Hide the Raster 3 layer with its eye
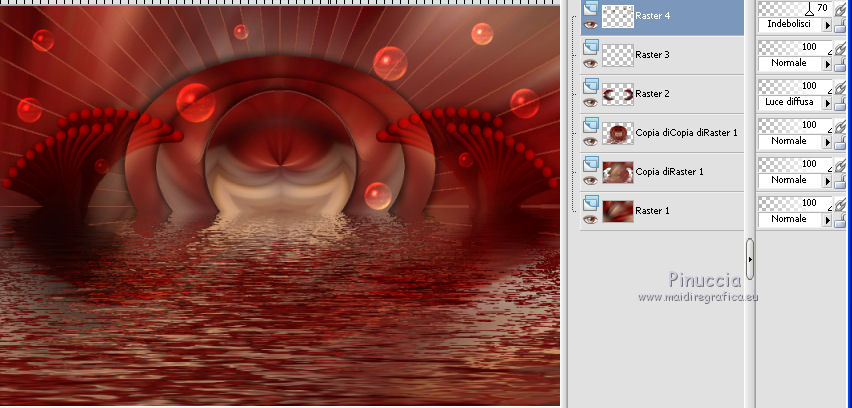This screenshot has width=852, height=408. 591,64
